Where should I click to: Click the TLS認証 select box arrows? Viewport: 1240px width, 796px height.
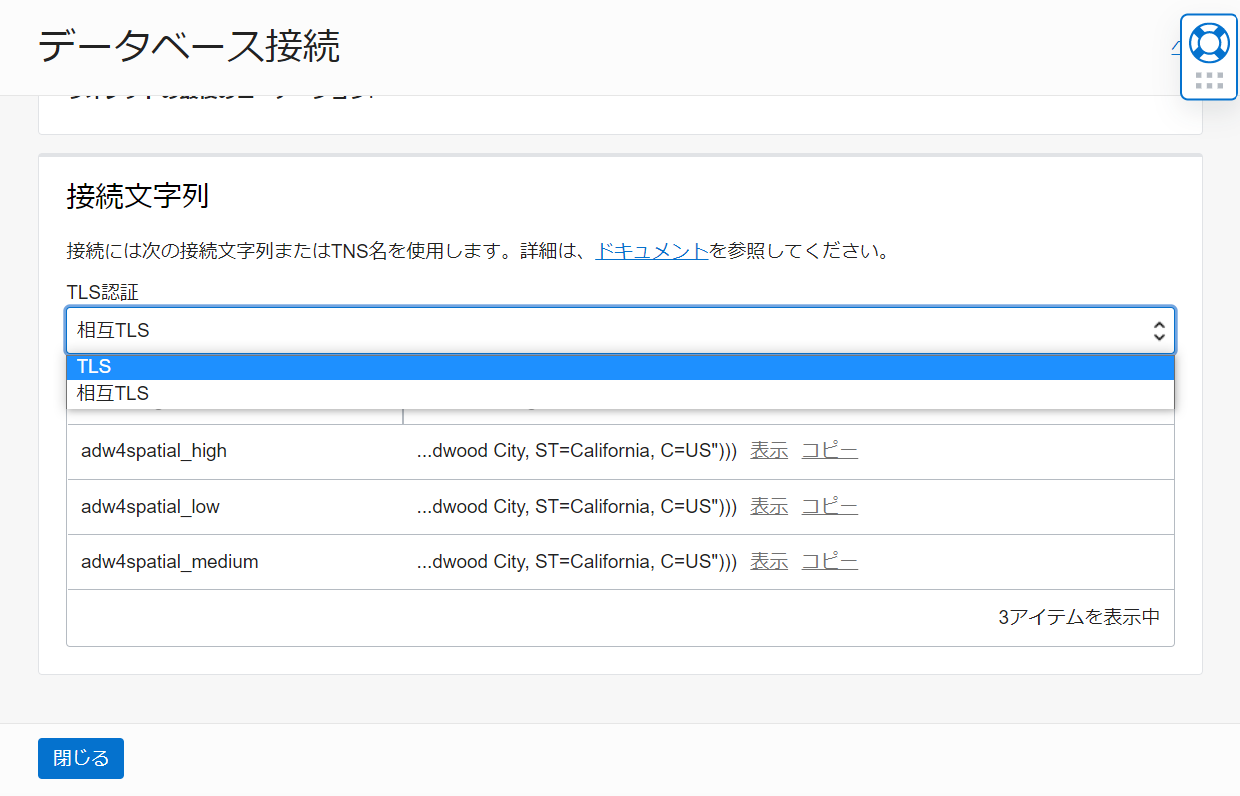tap(1158, 331)
